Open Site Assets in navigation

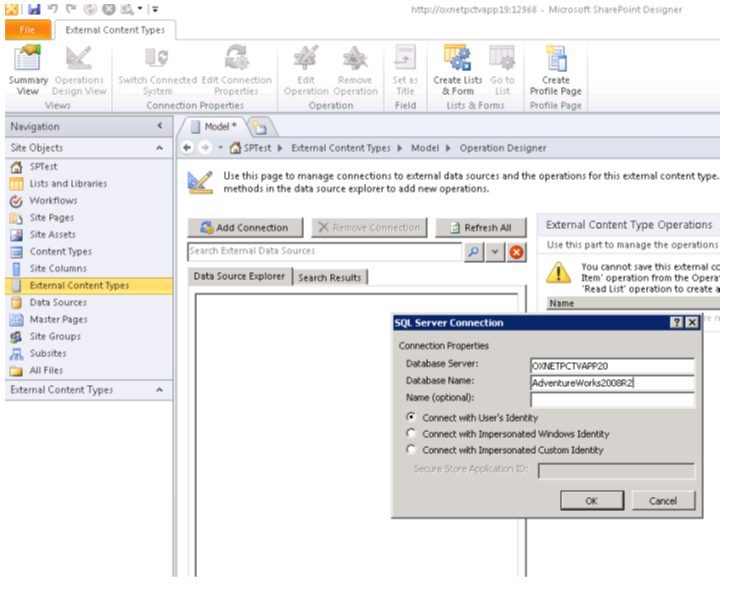click(53, 234)
